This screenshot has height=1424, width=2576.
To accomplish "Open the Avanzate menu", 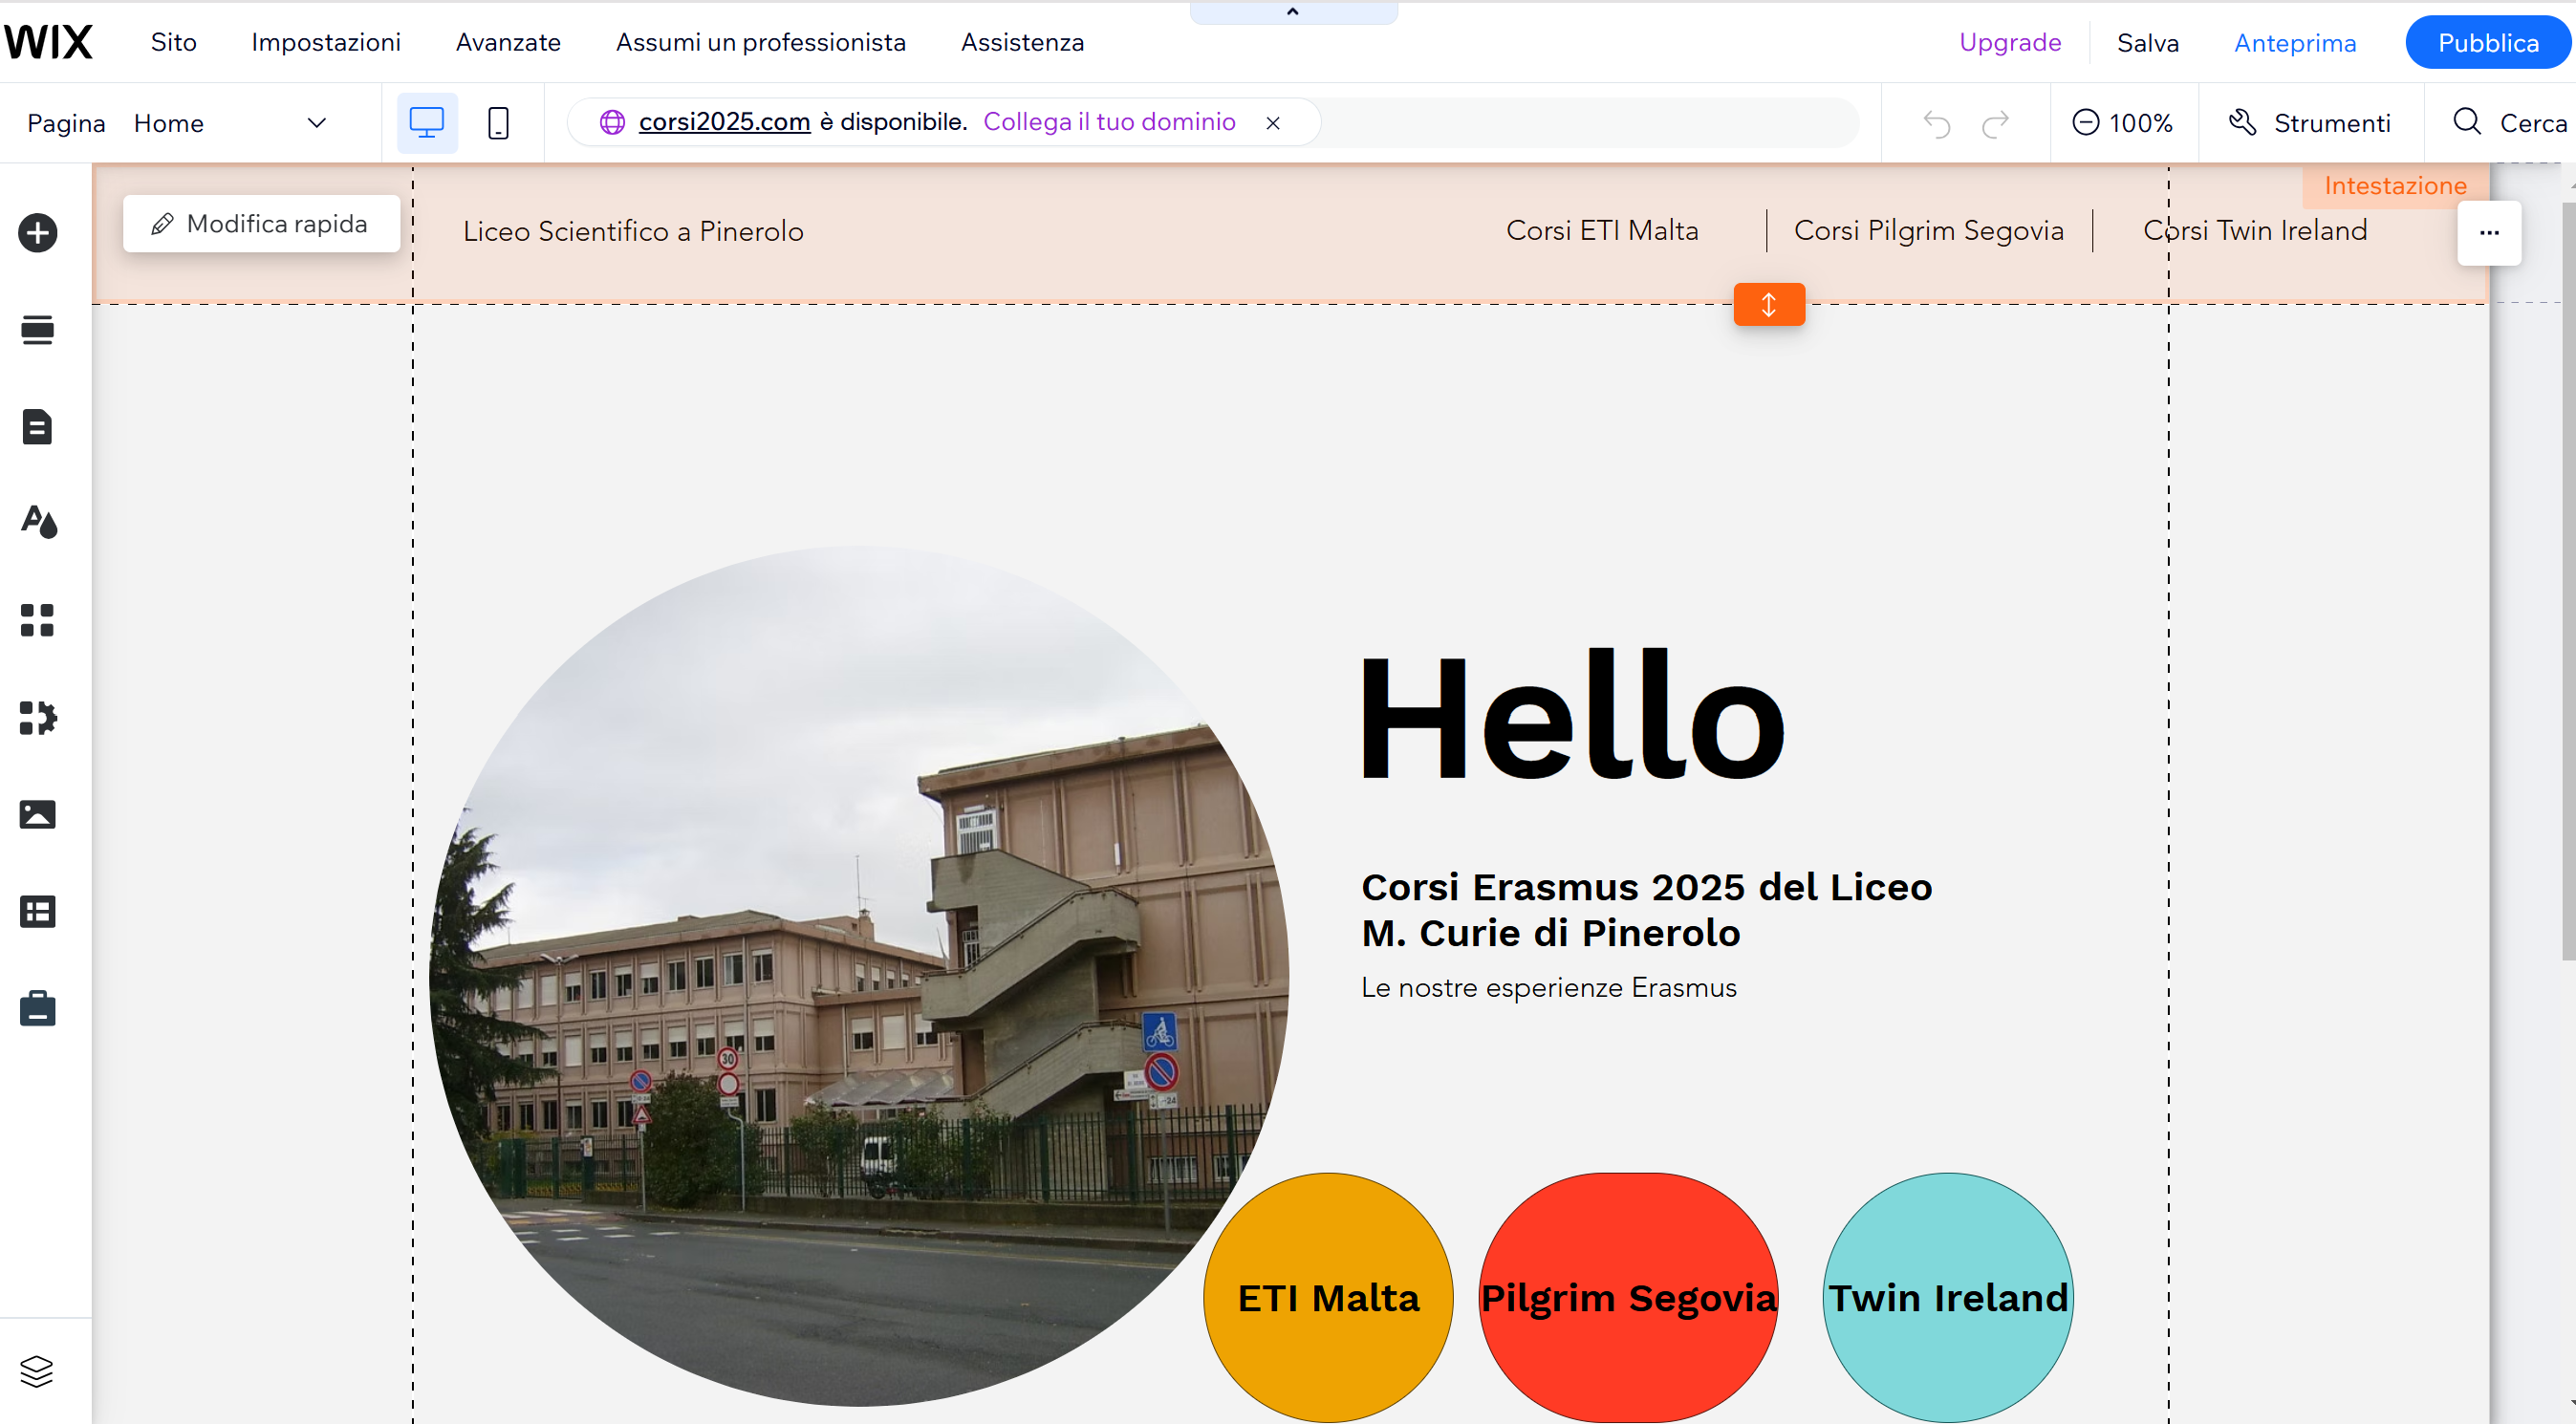I will (508, 42).
